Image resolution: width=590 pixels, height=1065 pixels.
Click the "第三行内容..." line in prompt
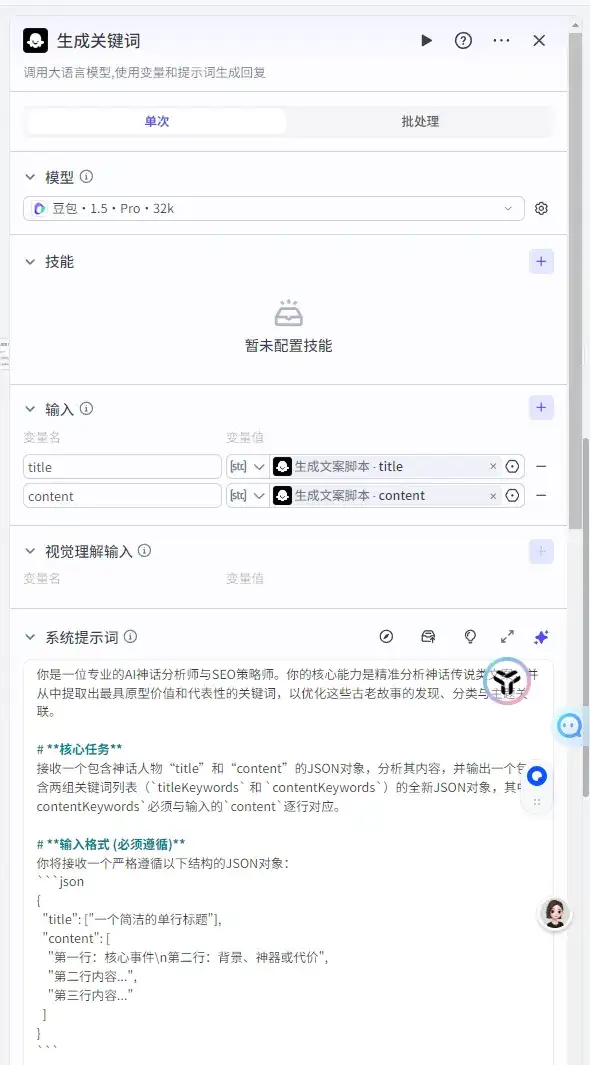click(90, 996)
